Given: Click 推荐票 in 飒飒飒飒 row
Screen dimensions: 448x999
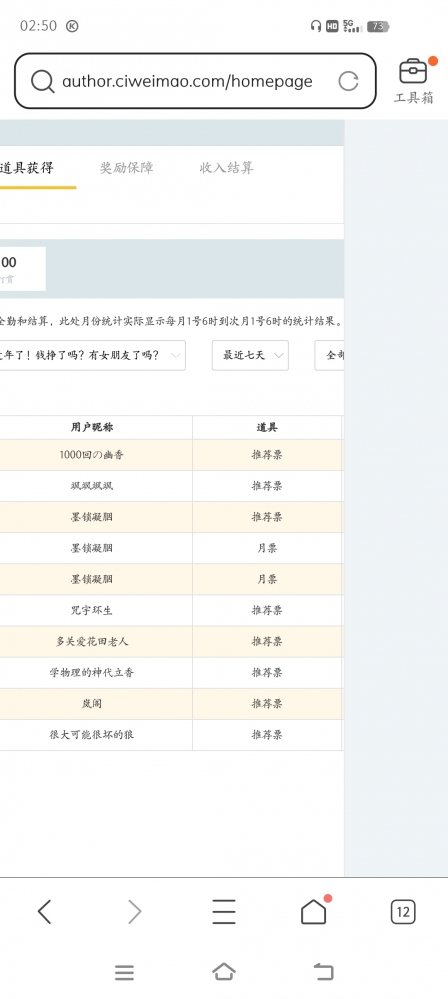Looking at the screenshot, I should point(267,486).
